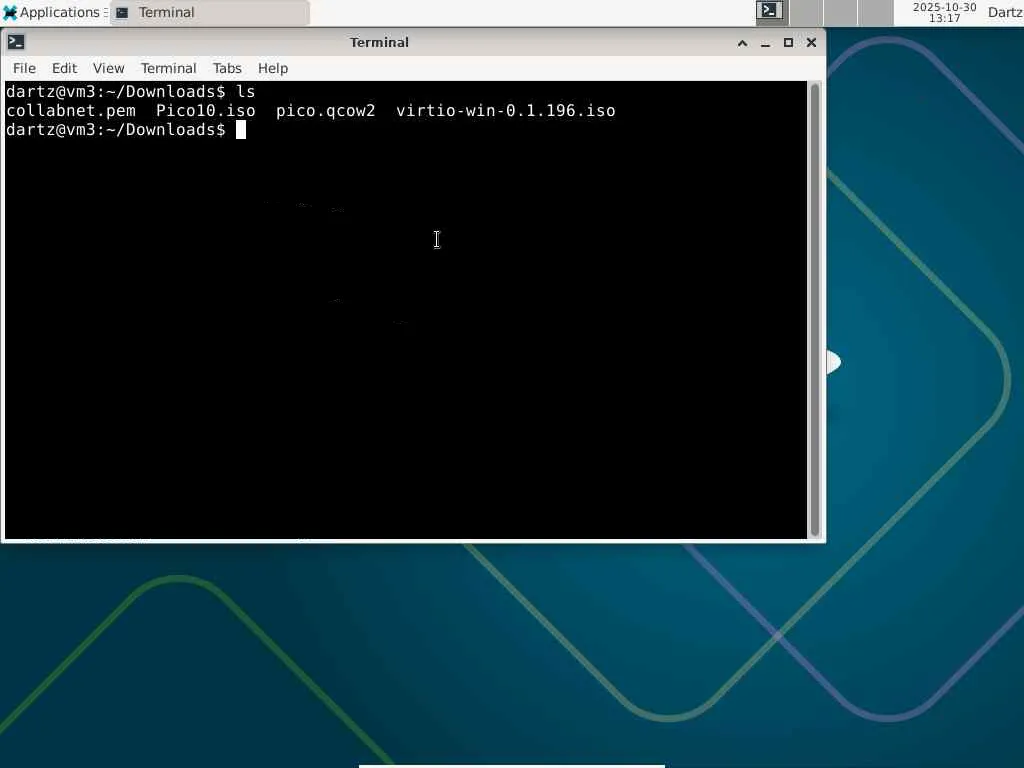
Task: Open the Help menu
Action: [x=272, y=68]
